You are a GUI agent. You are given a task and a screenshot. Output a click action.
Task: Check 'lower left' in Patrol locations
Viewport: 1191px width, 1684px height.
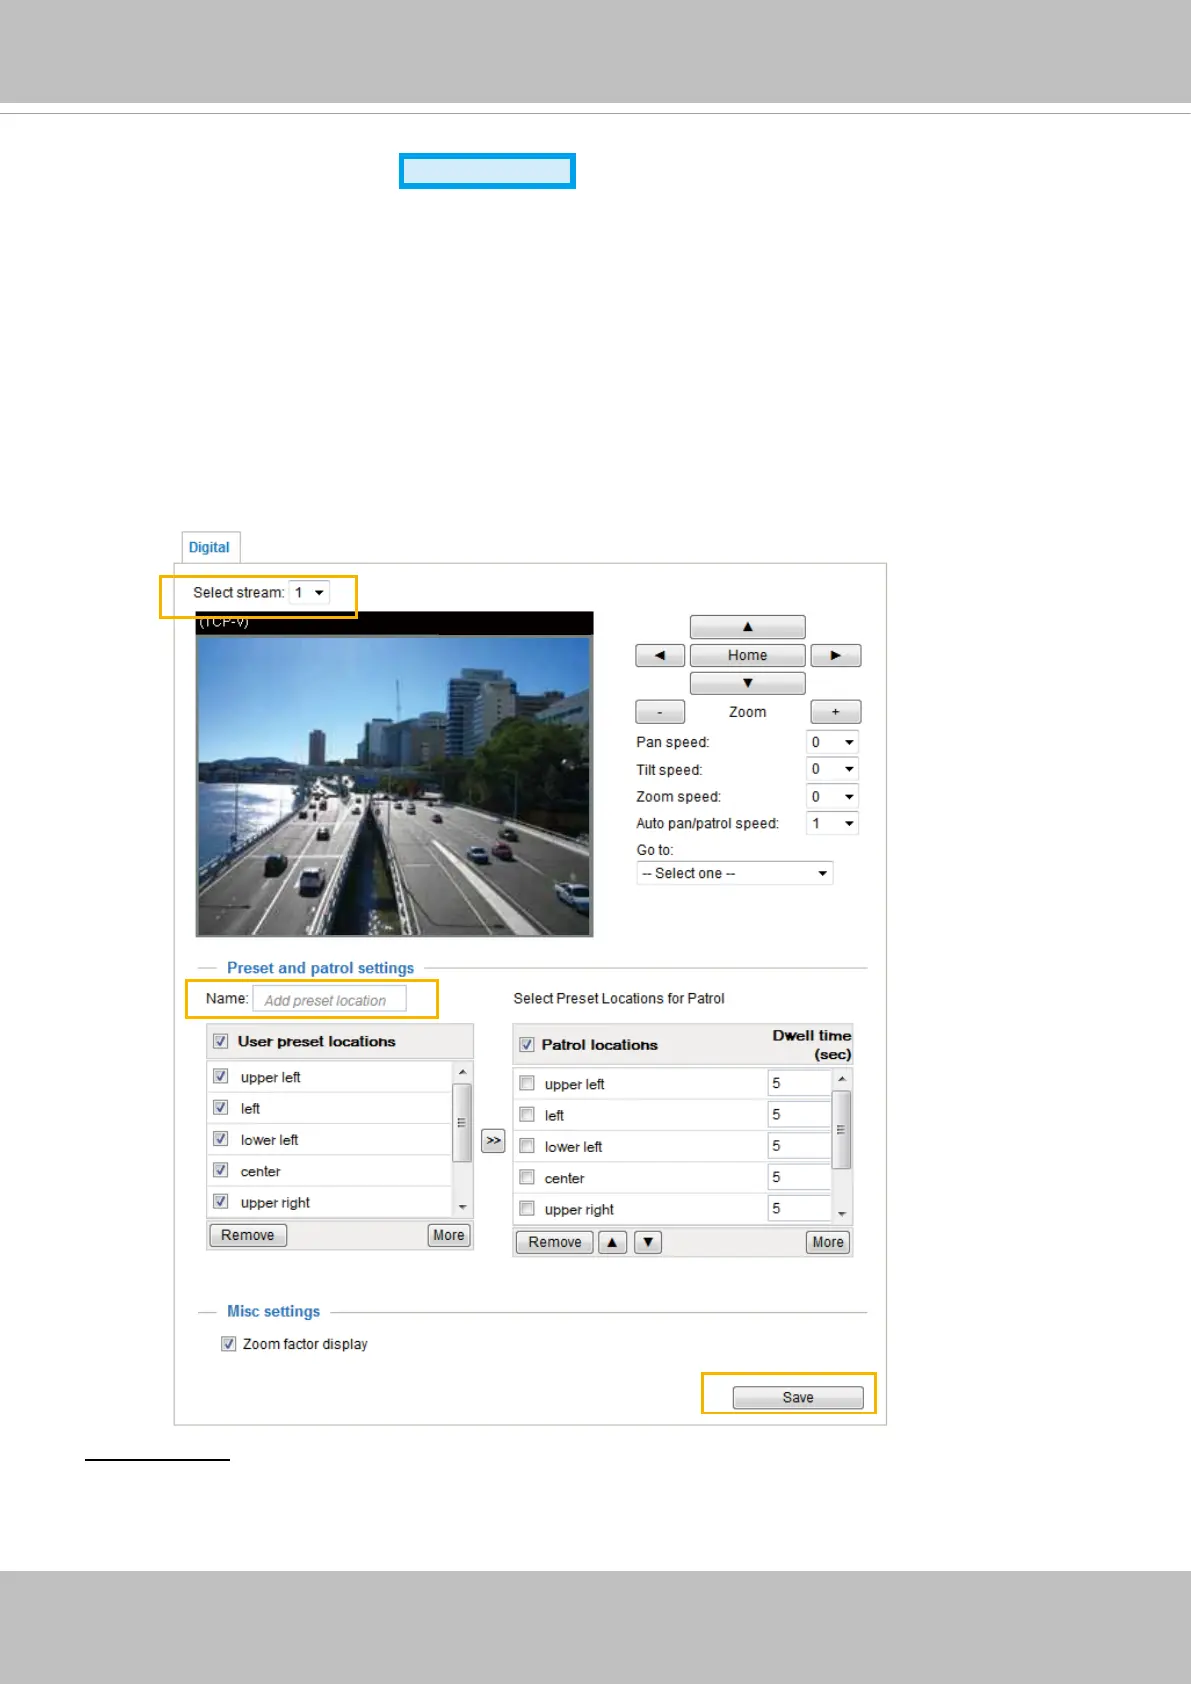tap(527, 1146)
